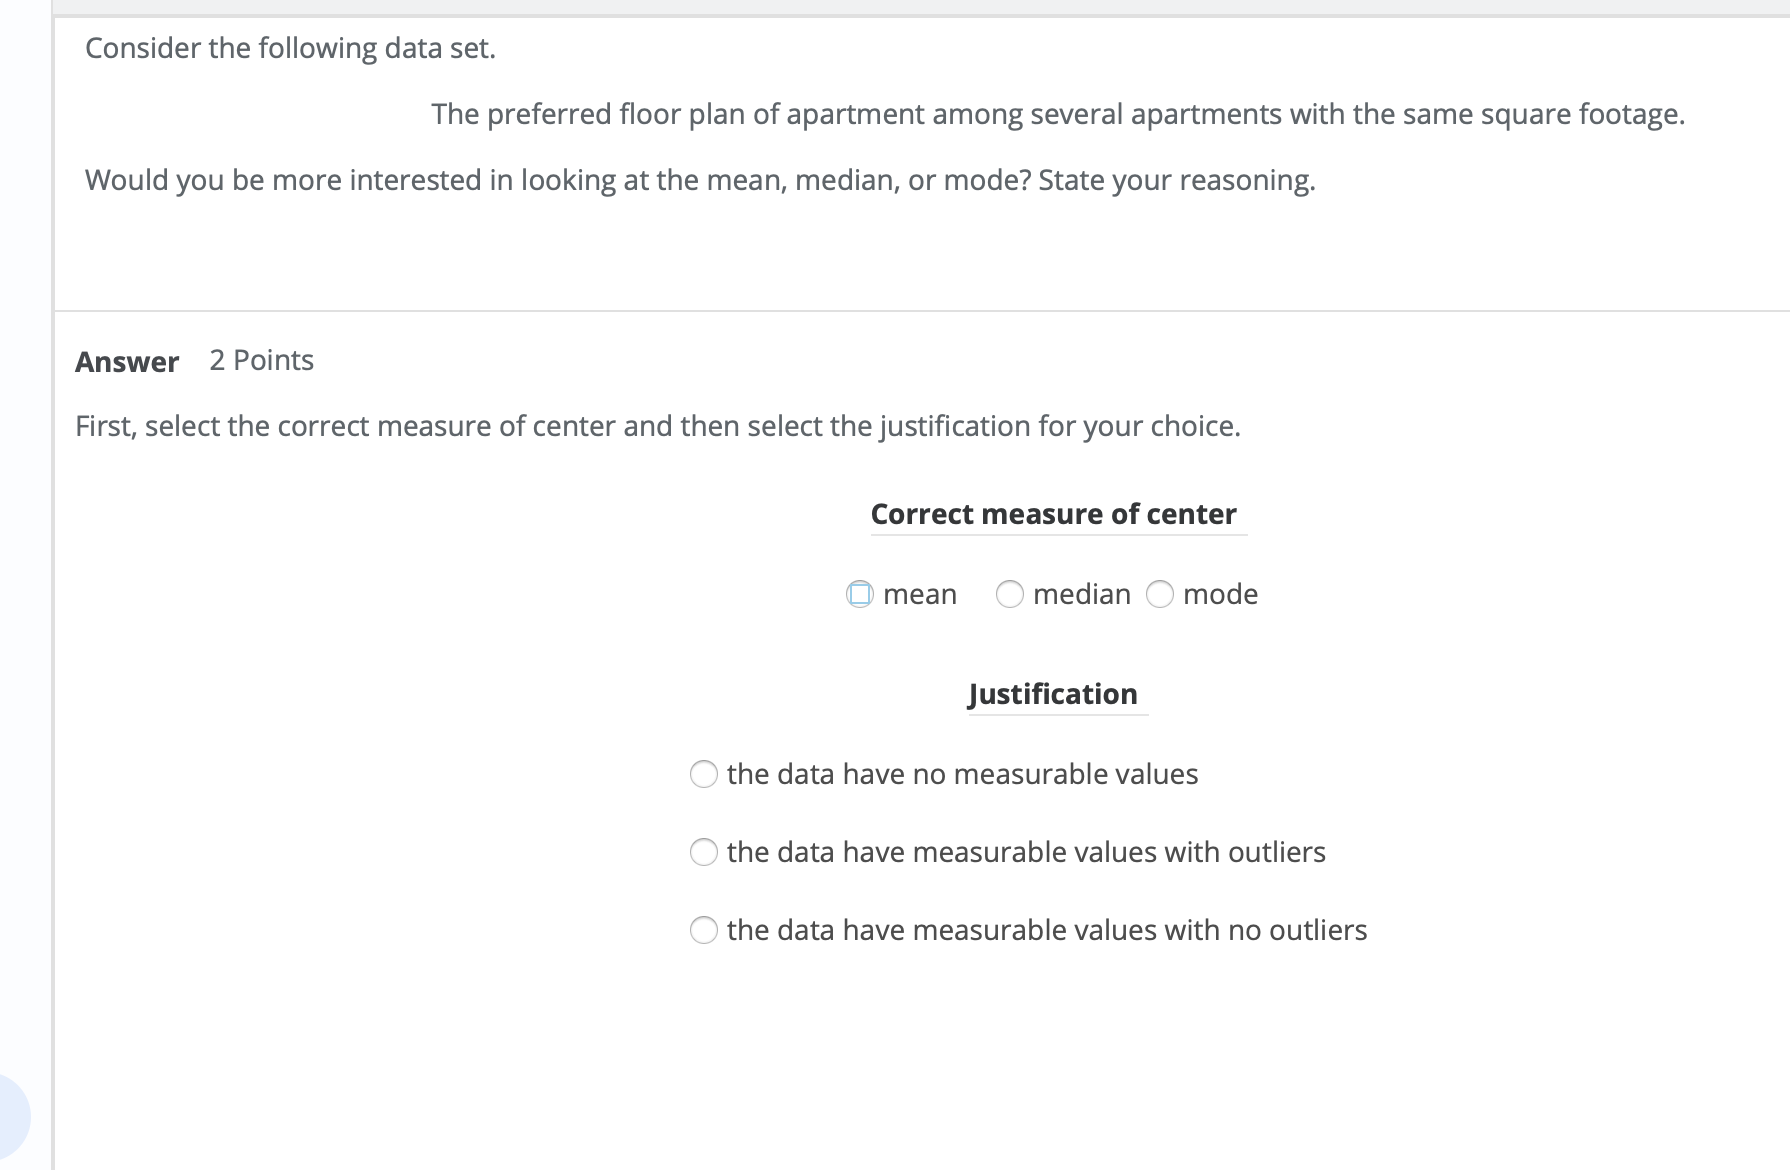
Task: Choose 'the data have measurable values with no outliers'
Action: point(704,930)
